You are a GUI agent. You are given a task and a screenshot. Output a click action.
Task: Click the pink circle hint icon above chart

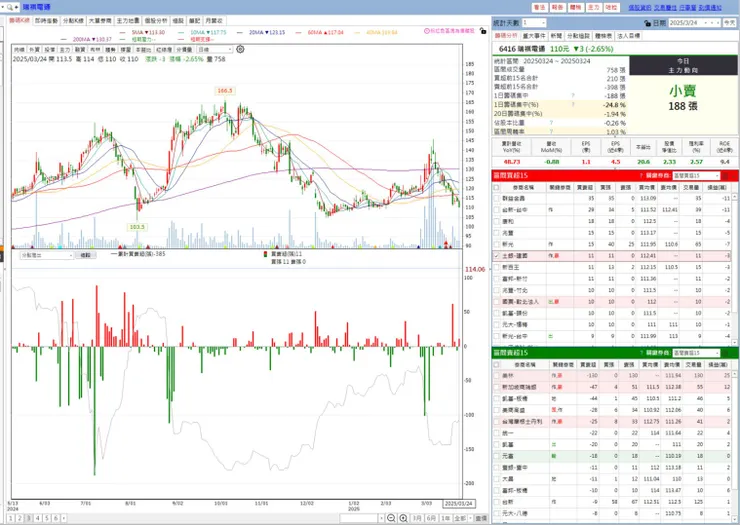[x=427, y=31]
